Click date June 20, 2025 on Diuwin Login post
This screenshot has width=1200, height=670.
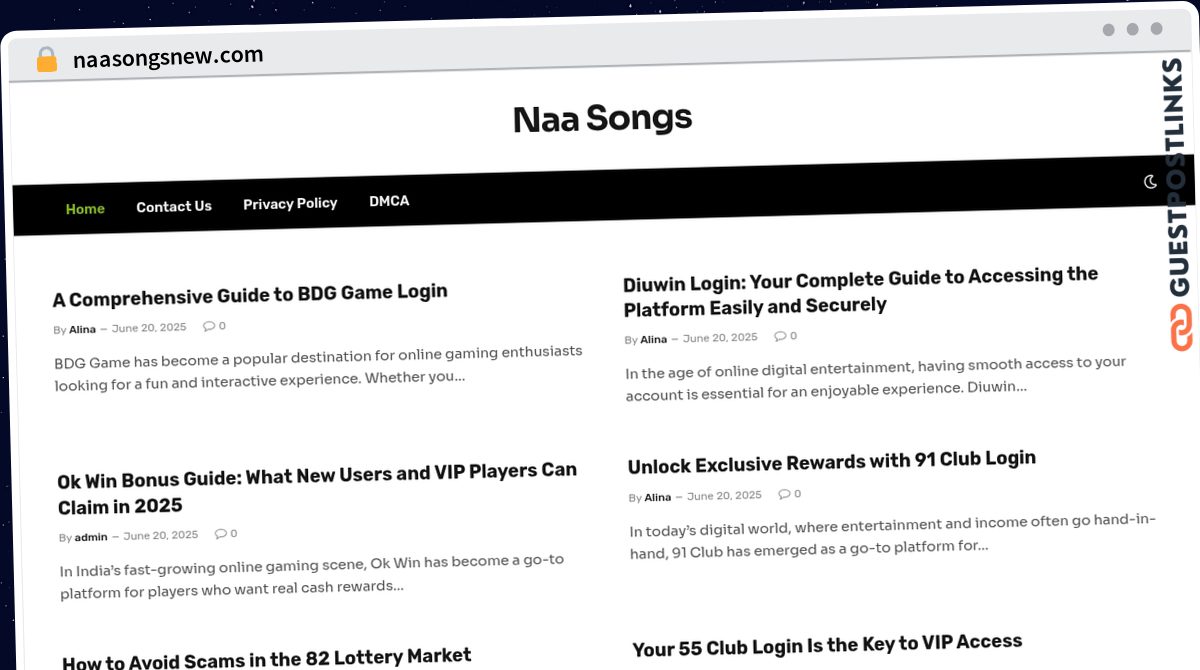click(x=720, y=338)
